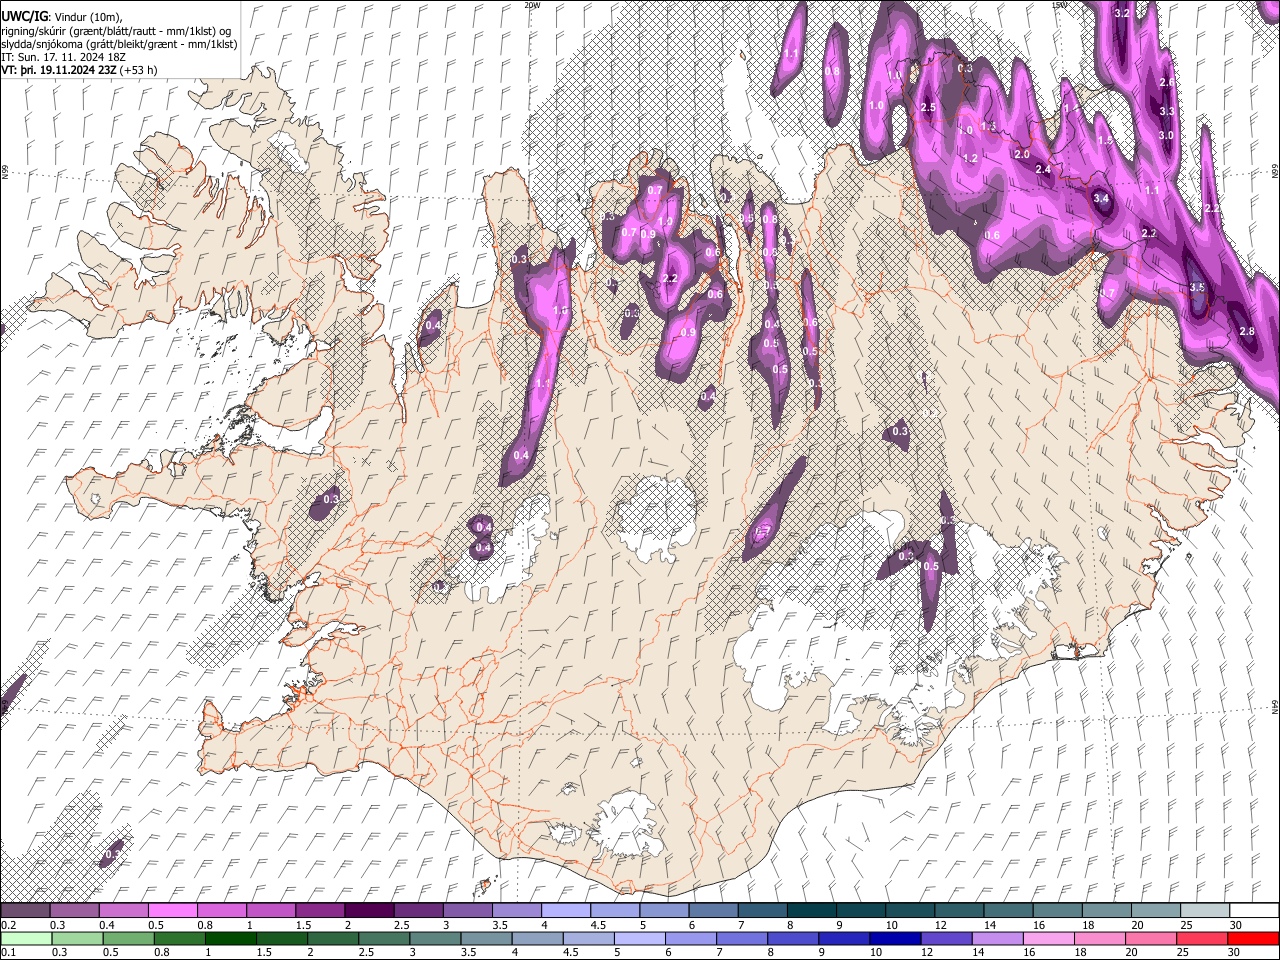The image size is (1280, 960).
Task: Click the 'Vindur (10m)' text
Action: click(x=87, y=17)
